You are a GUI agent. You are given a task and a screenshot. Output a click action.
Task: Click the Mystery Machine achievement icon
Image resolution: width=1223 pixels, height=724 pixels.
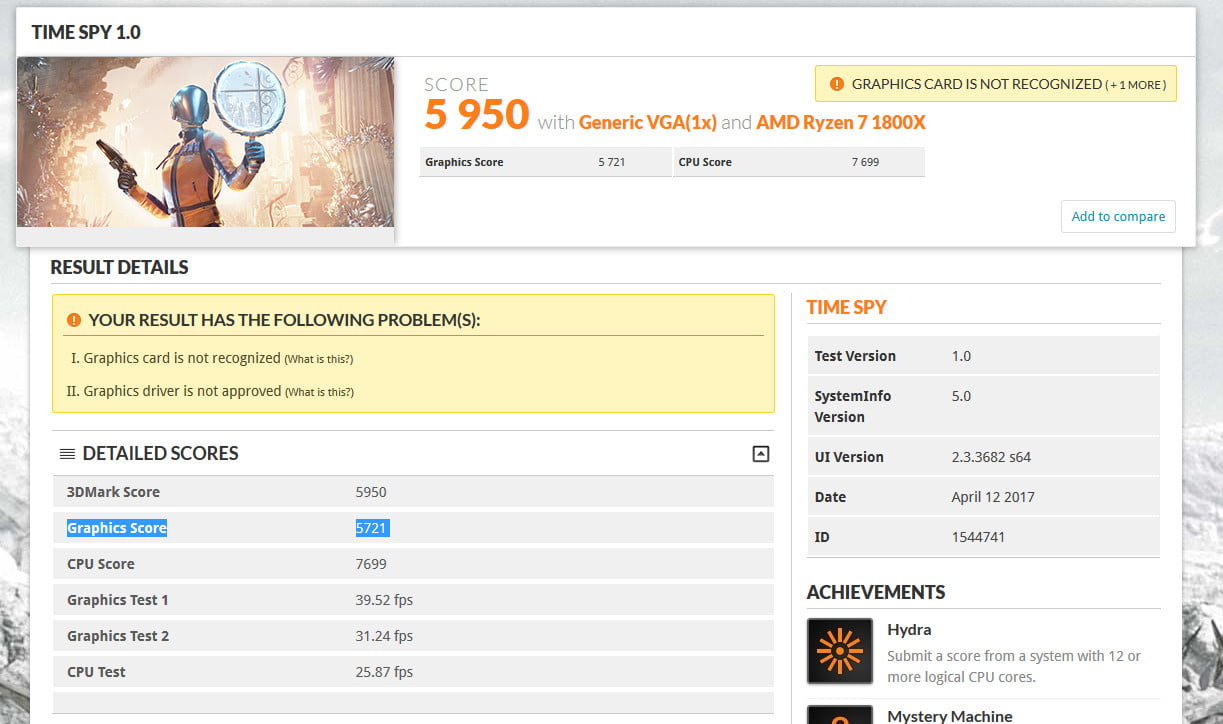(840, 714)
